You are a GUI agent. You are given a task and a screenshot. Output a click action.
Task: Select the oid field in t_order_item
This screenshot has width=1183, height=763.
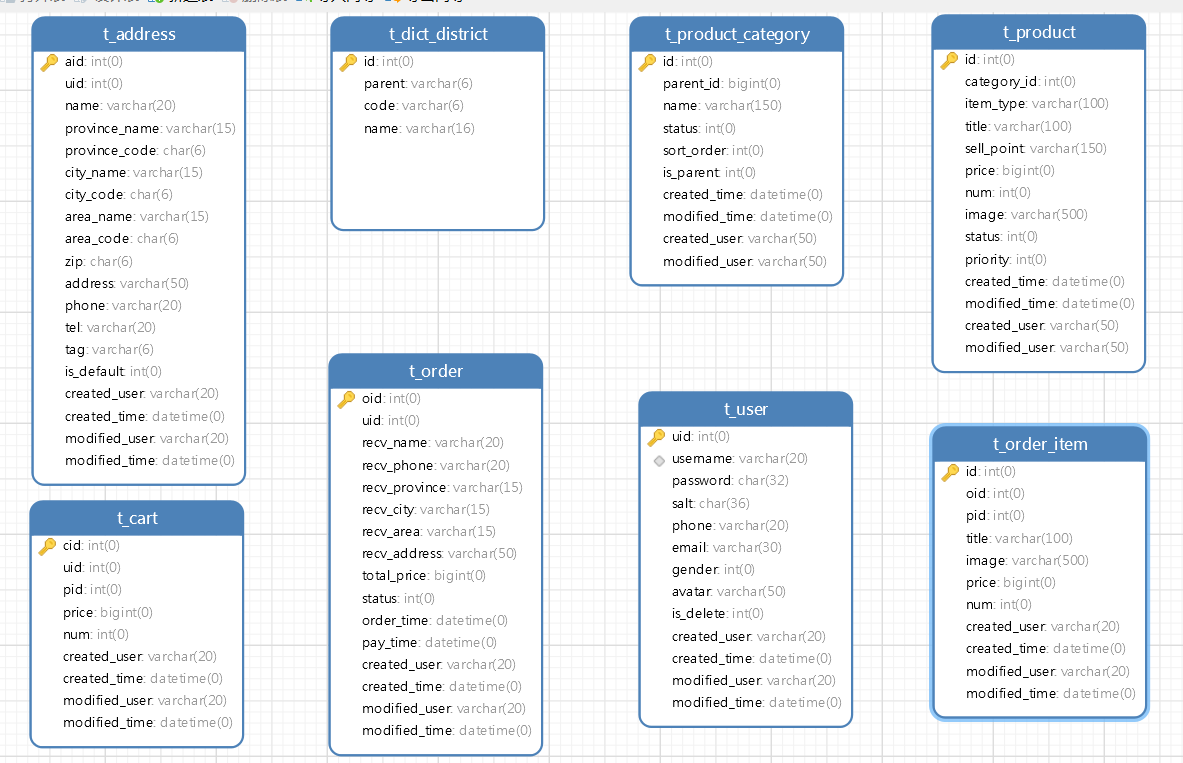995,494
